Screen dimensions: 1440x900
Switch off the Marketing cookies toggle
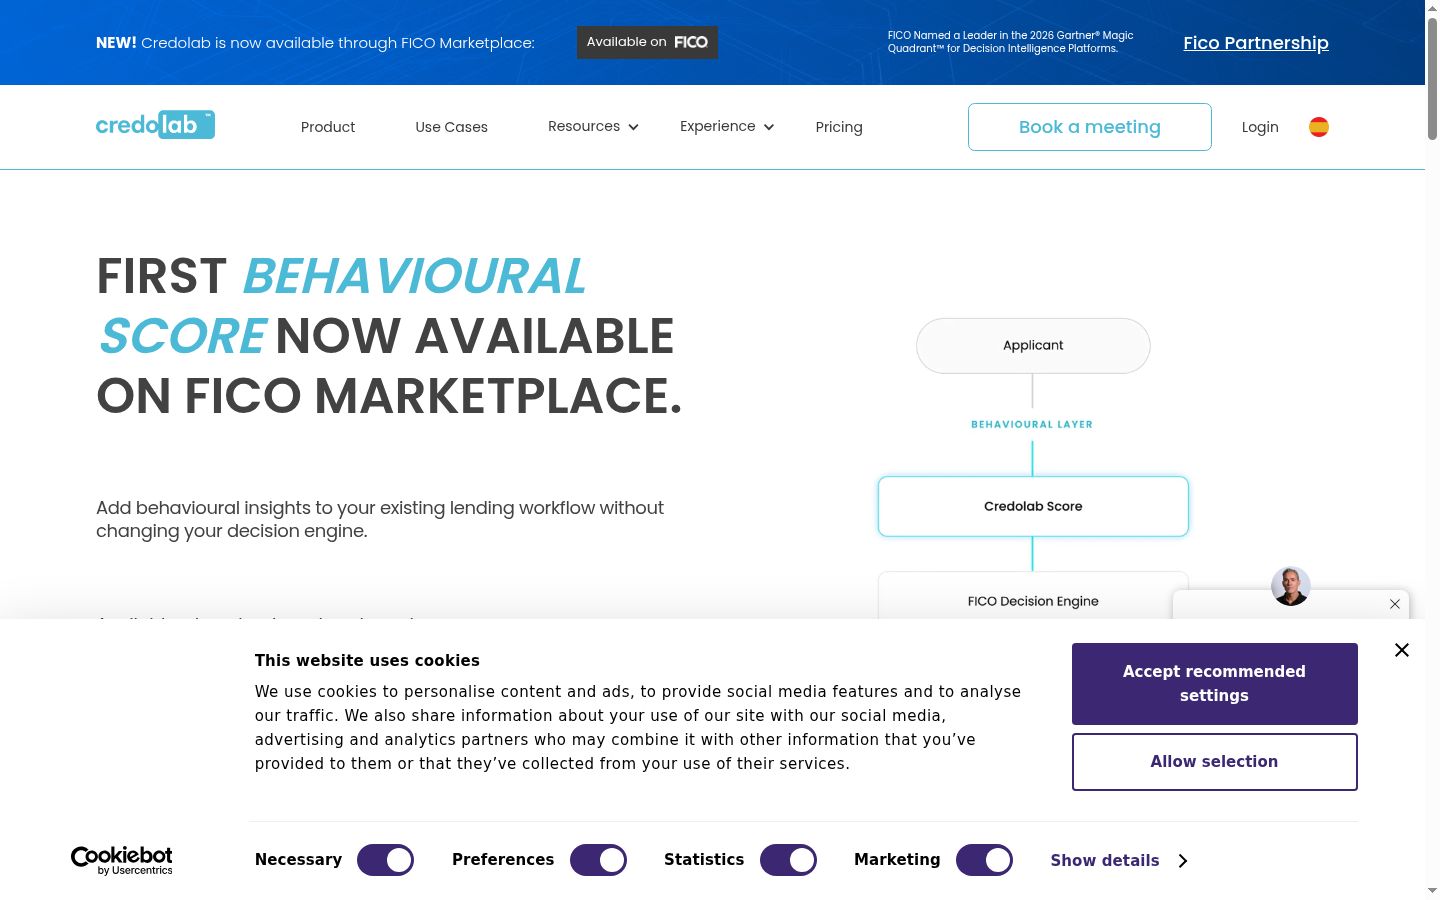tap(985, 860)
